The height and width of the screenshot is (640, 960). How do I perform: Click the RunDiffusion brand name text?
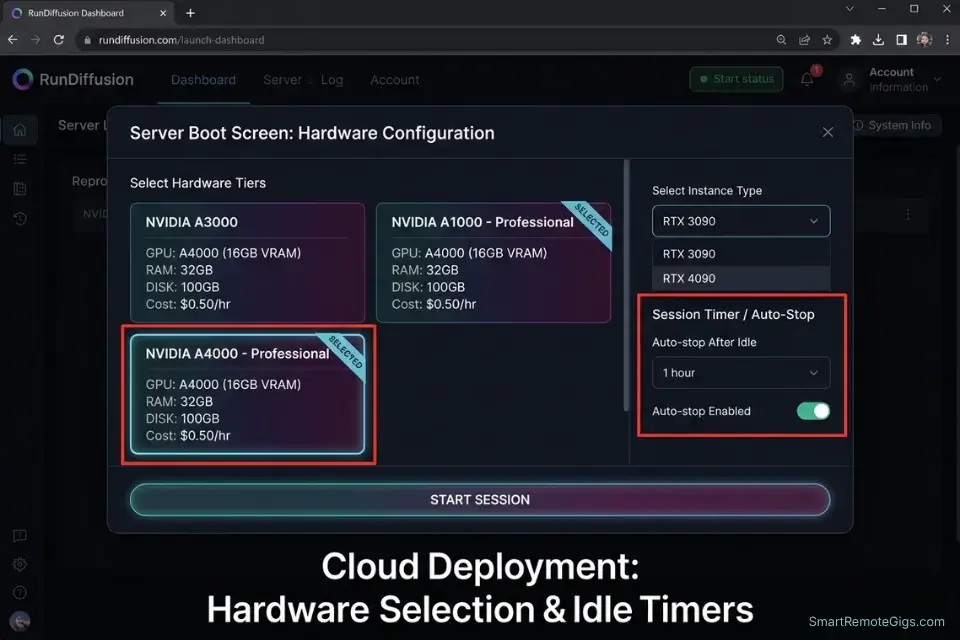pyautogui.click(x=86, y=80)
